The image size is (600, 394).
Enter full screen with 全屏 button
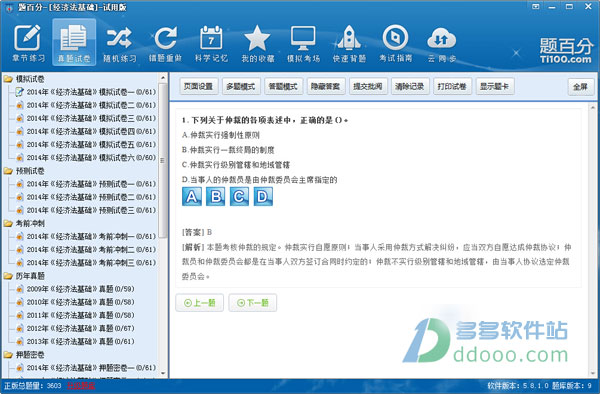tap(580, 87)
